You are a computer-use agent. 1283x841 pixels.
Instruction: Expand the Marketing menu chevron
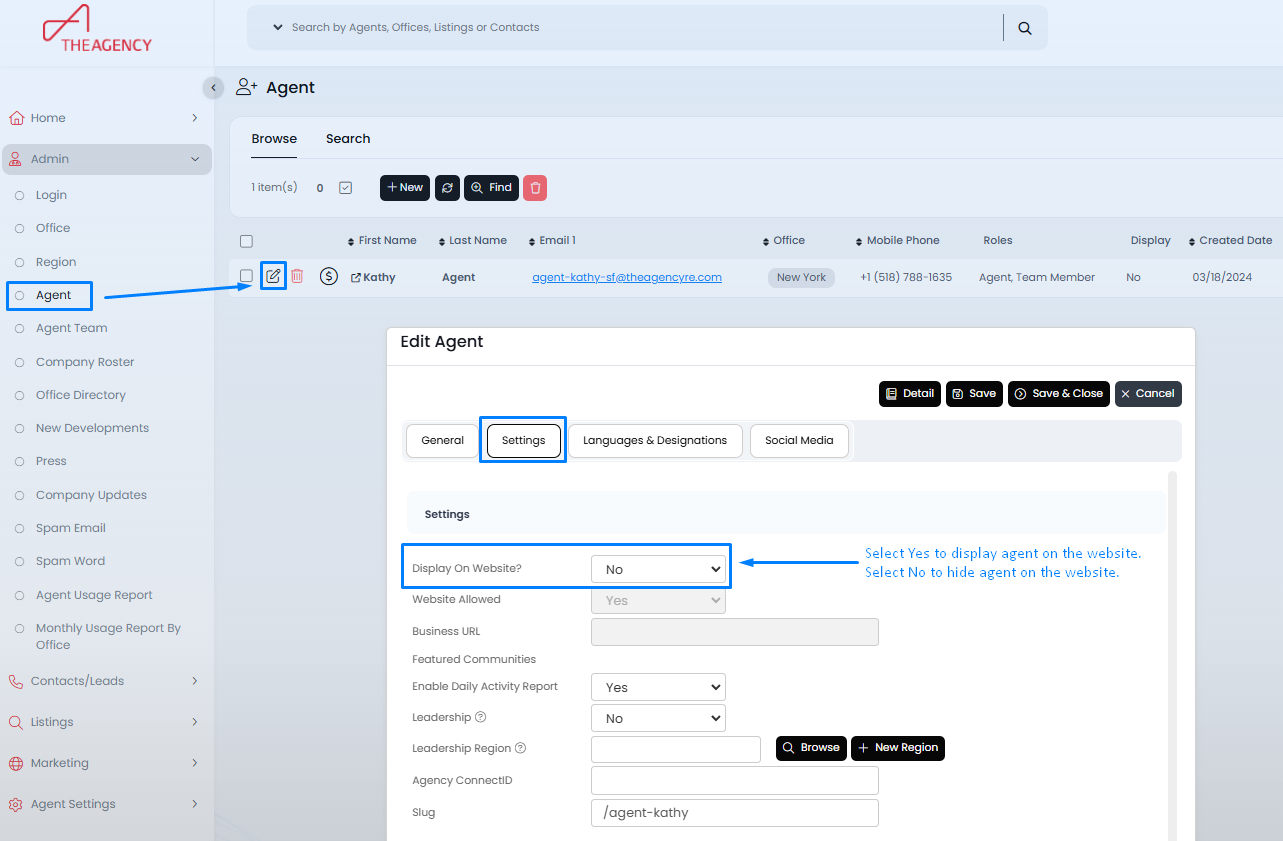click(x=195, y=763)
